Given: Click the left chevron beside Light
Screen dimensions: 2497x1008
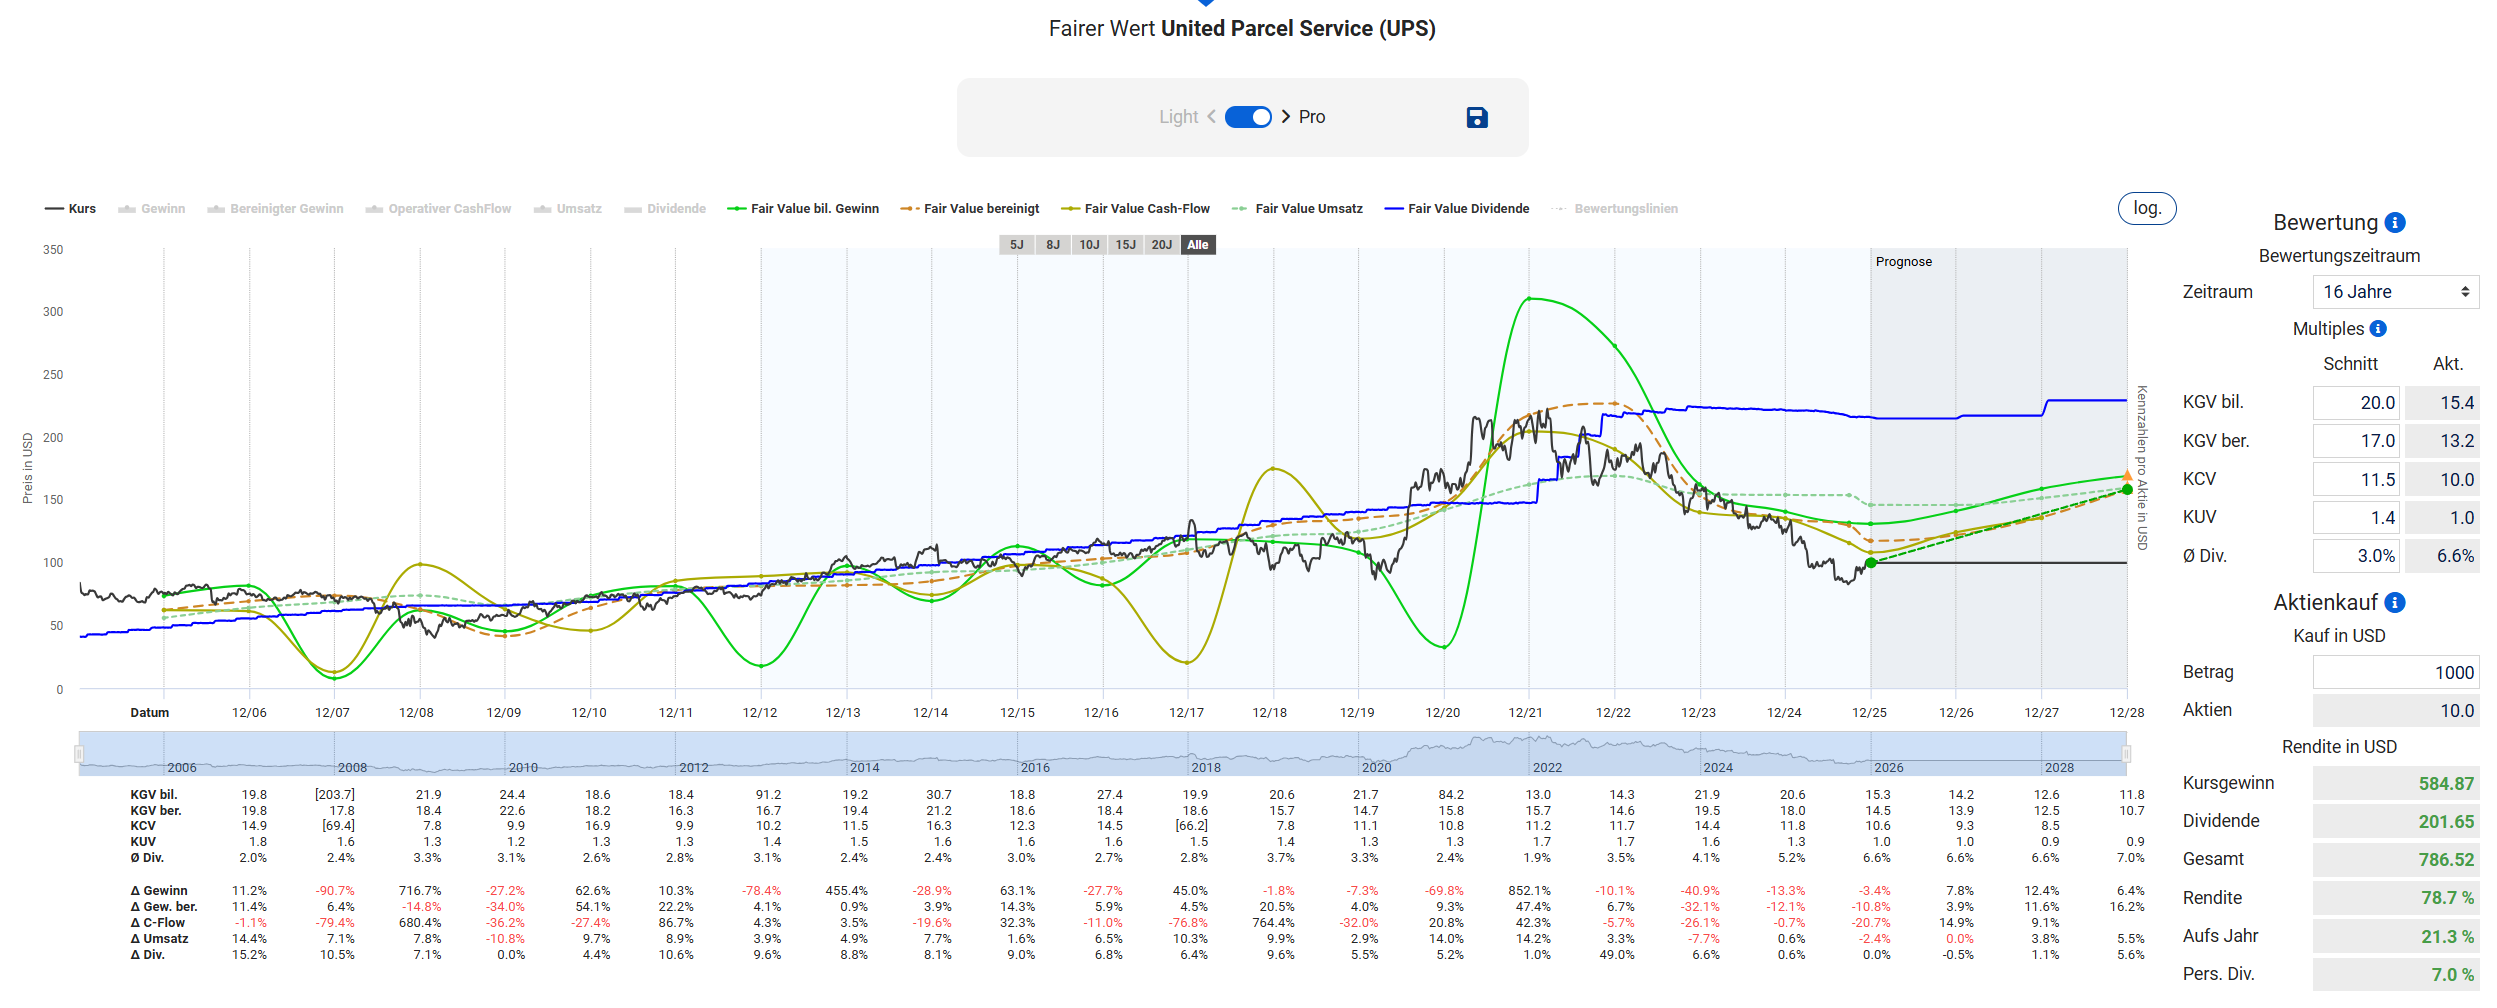Looking at the screenshot, I should click(1211, 117).
